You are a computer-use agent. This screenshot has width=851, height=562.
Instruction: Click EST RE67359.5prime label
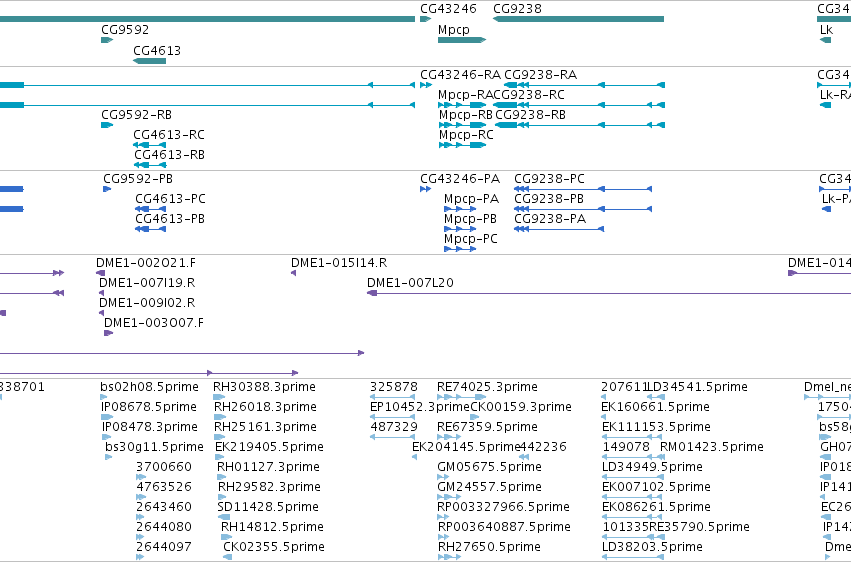[x=487, y=427]
